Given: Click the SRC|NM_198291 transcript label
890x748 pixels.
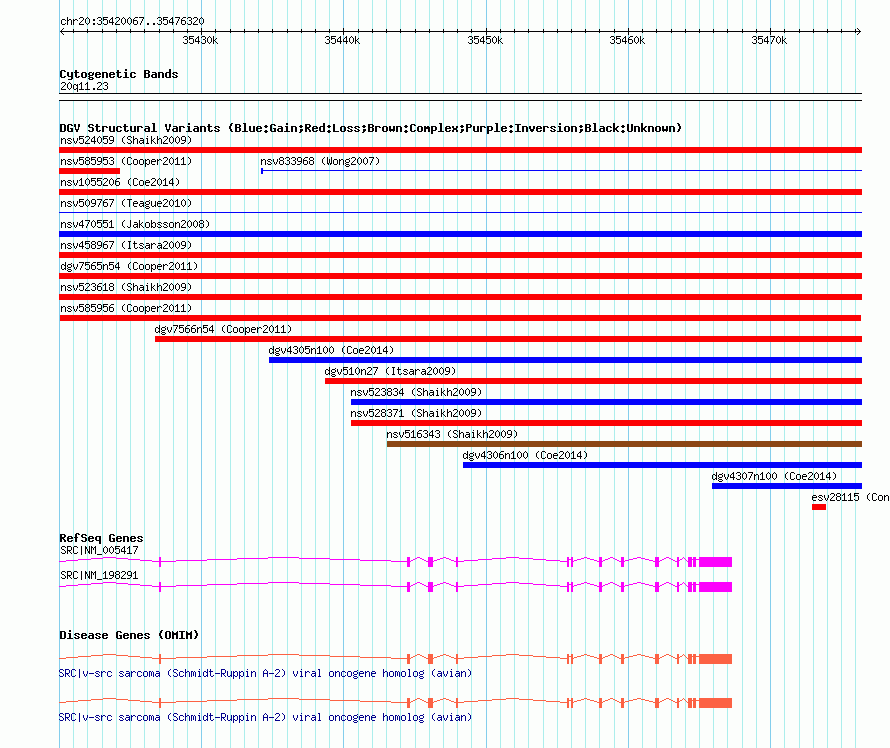Looking at the screenshot, I should coord(99,575).
